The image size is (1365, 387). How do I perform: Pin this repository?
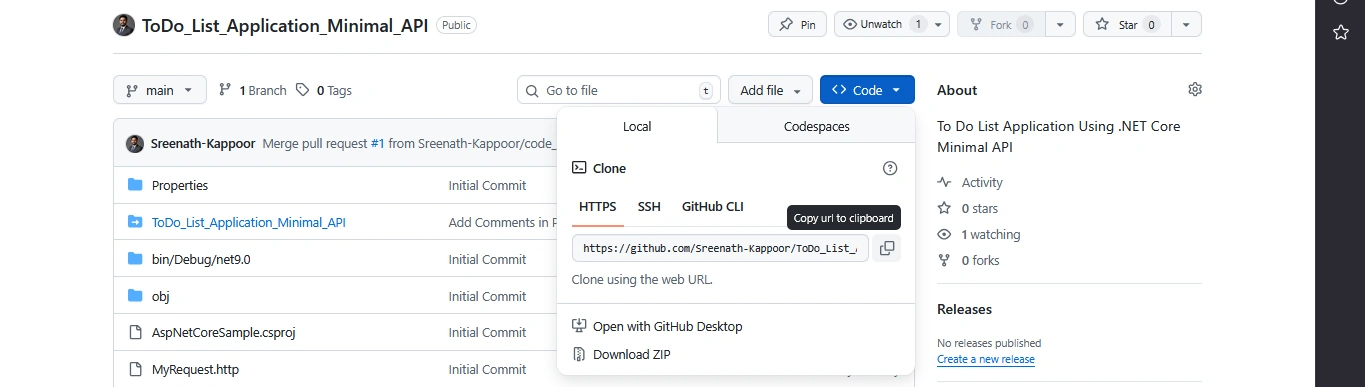797,25
